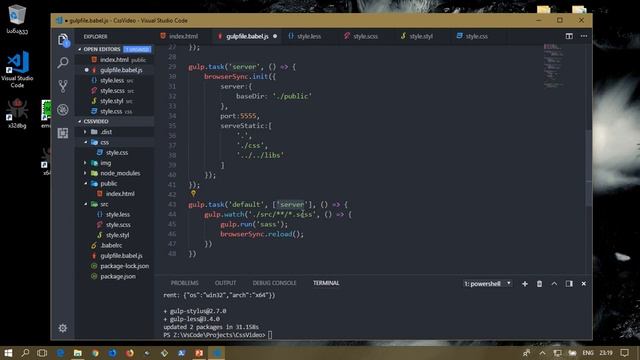Switch to the style.styl editor tab

coord(421,36)
